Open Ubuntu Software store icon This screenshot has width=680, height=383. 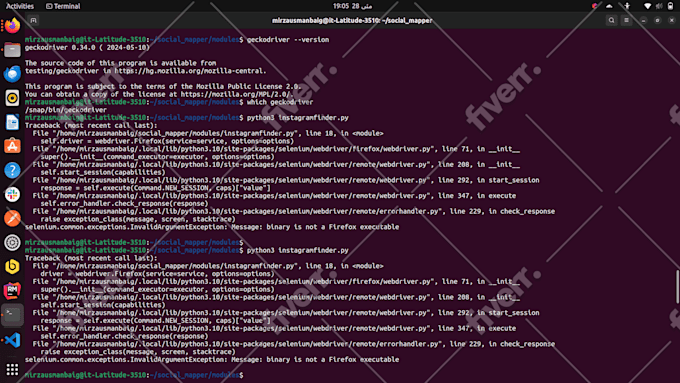click(12, 146)
